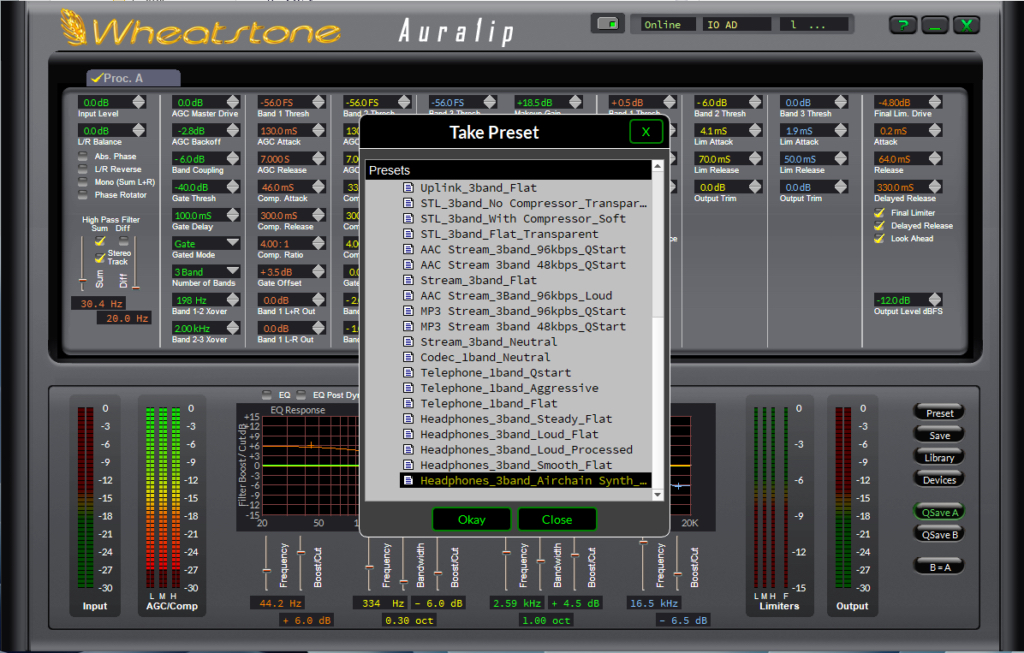Toggle the L/R Reverse switch
The image size is (1024, 653).
click(83, 169)
